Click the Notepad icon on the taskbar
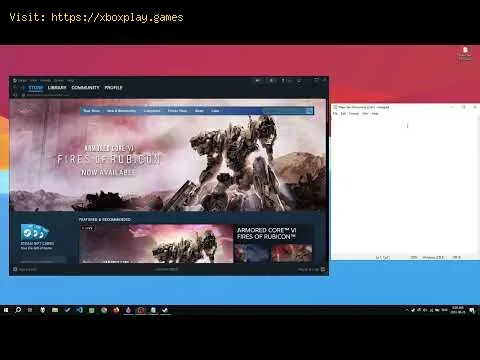This screenshot has width=480, height=360. point(153,310)
